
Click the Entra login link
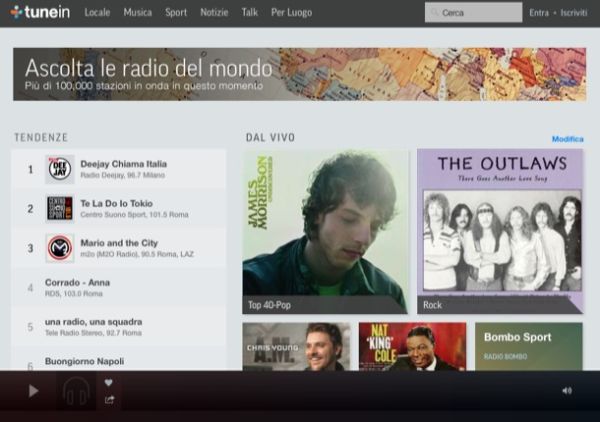(x=539, y=13)
